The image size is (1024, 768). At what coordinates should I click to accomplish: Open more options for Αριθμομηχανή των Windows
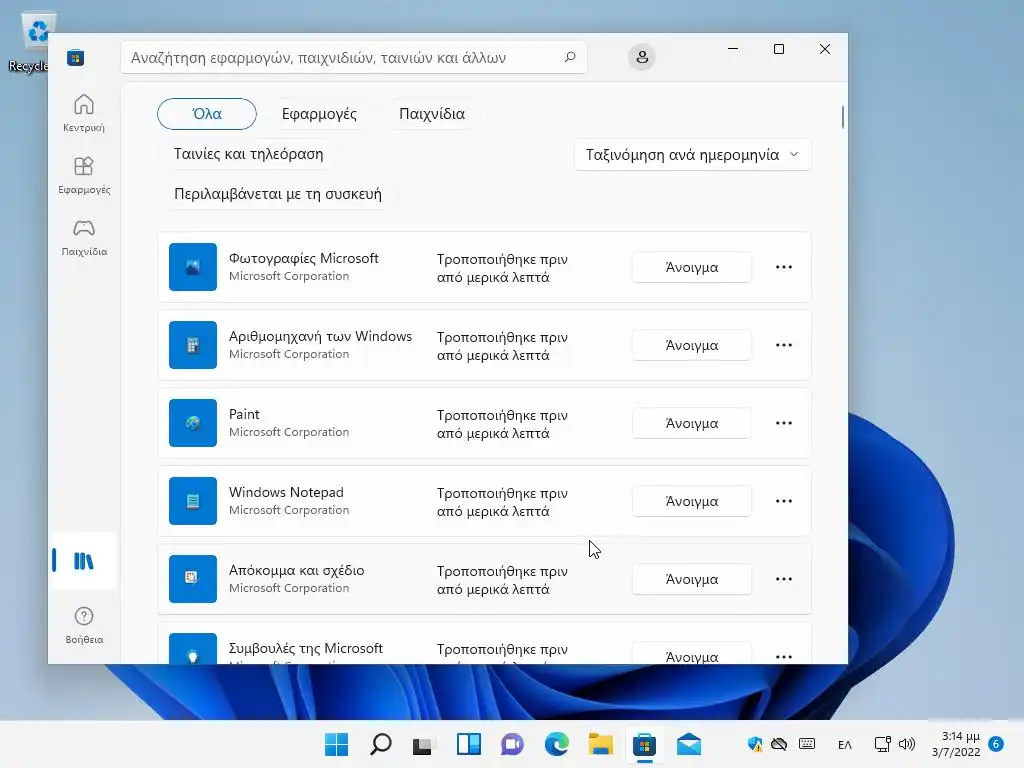pyautogui.click(x=784, y=345)
